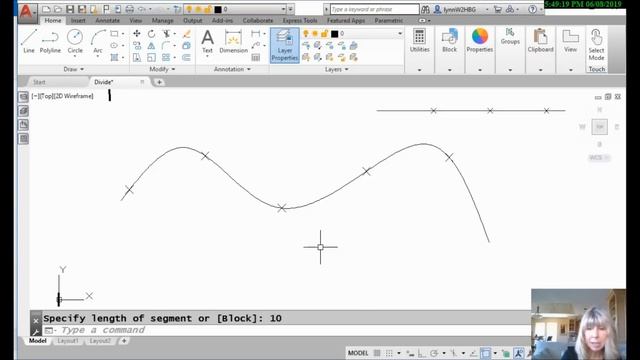
Task: Add a new drawing tab with plus
Action: (159, 82)
